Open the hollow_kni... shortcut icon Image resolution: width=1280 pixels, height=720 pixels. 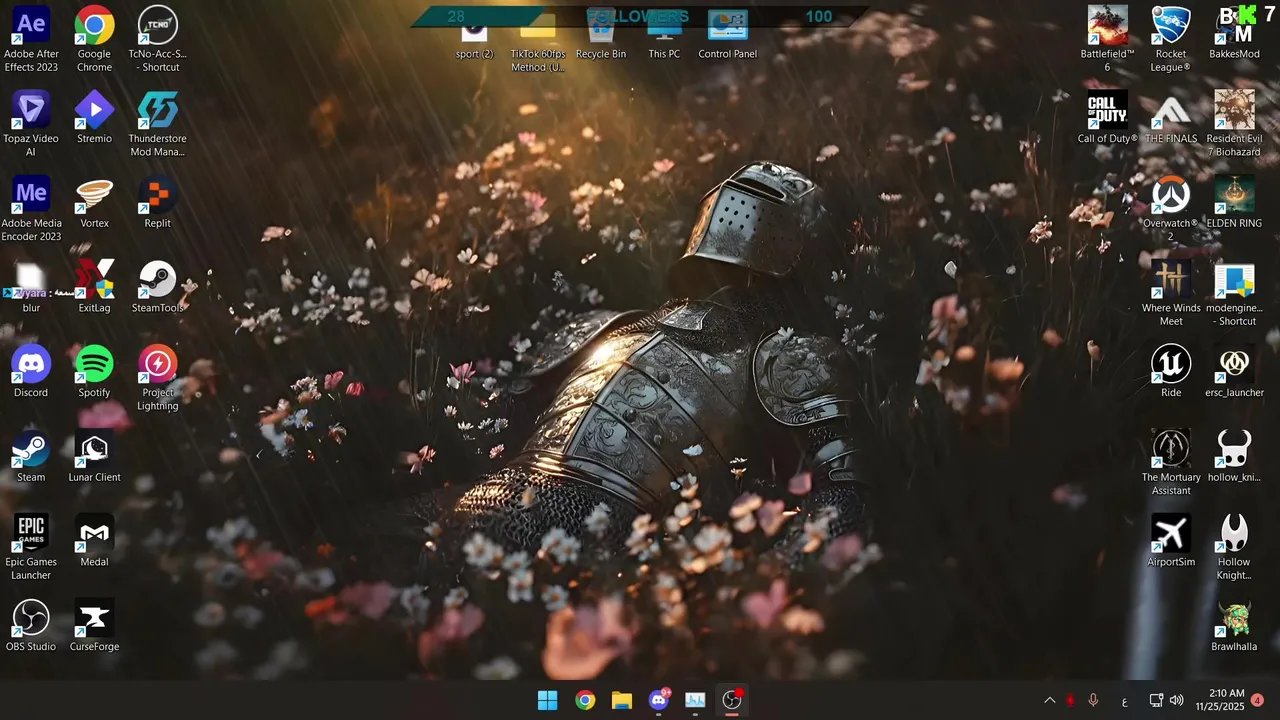click(x=1234, y=457)
